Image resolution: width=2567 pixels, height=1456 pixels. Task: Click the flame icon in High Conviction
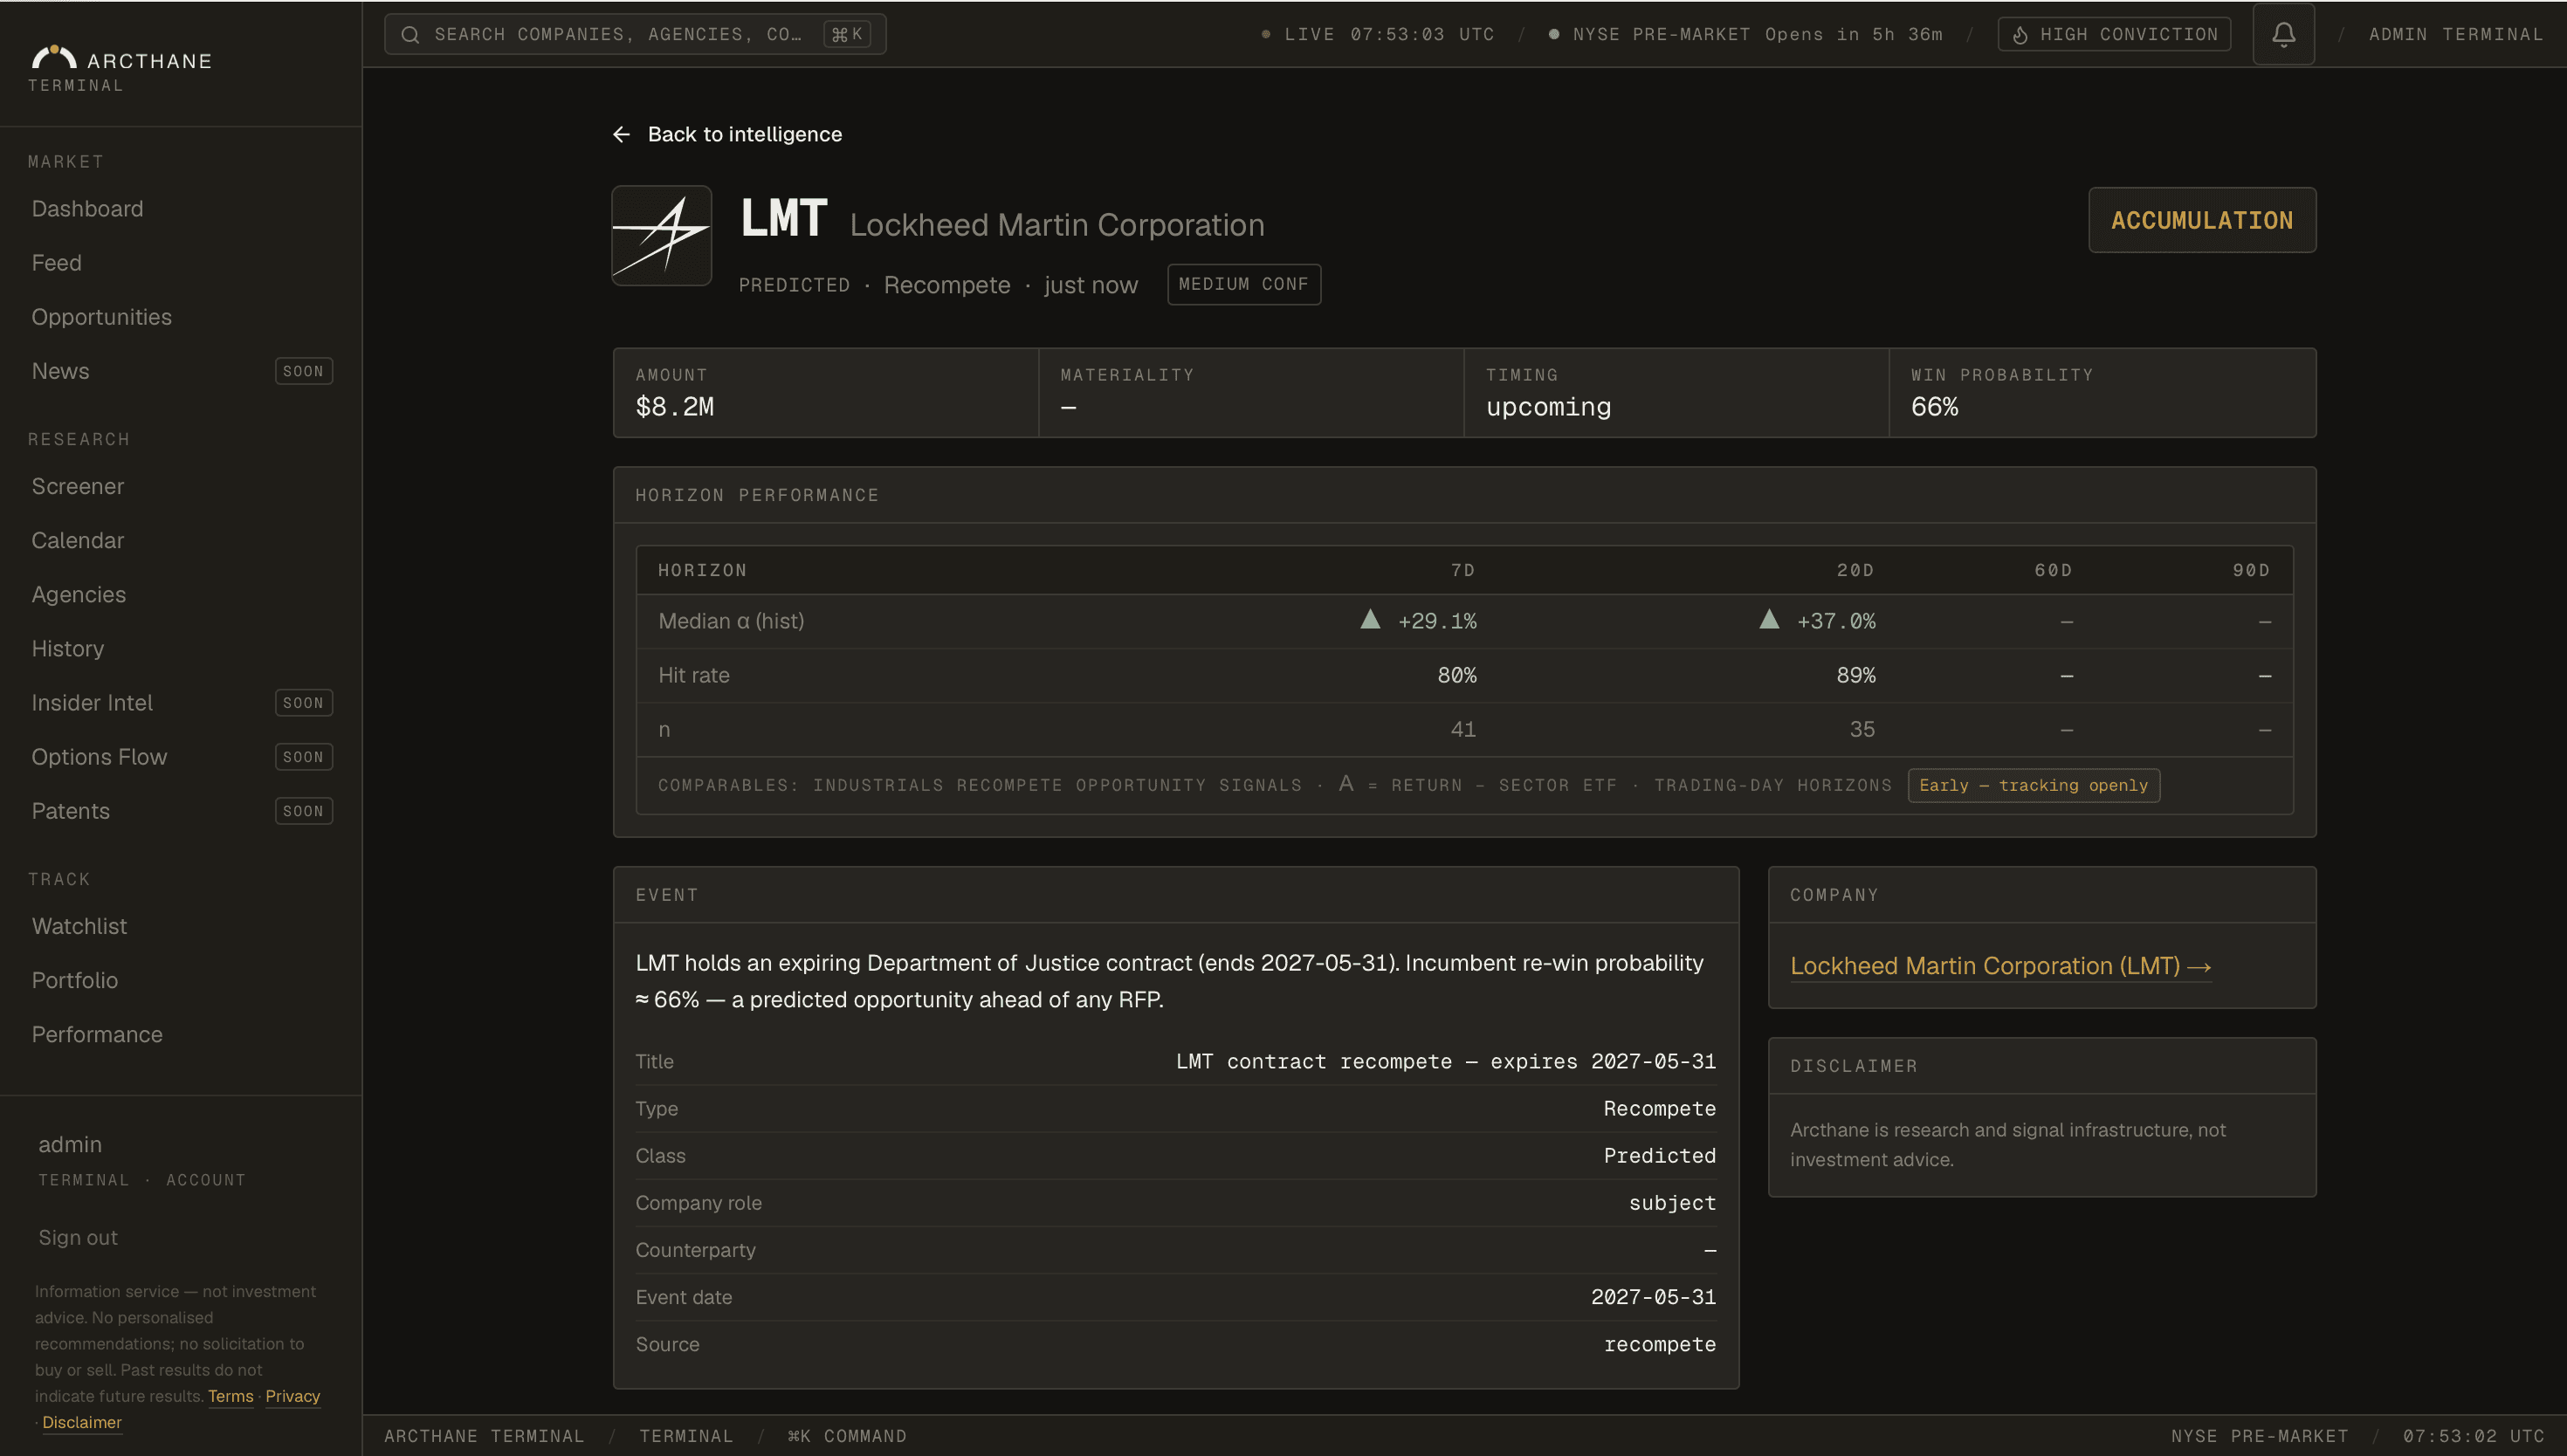coord(2020,35)
